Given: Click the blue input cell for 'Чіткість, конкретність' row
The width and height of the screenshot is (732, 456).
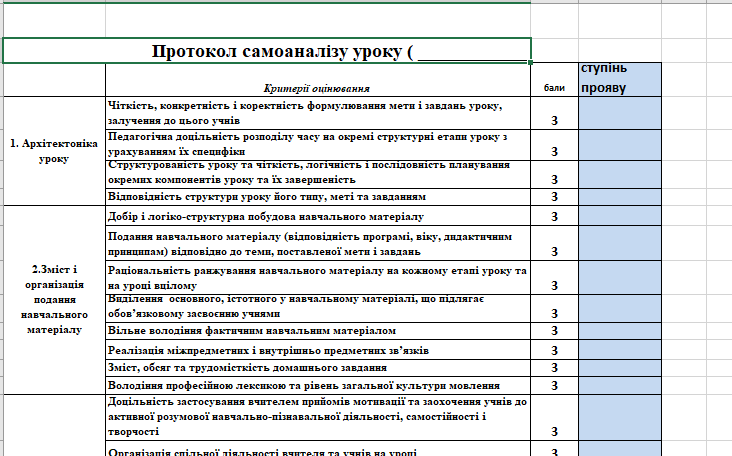Looking at the screenshot, I should 620,113.
